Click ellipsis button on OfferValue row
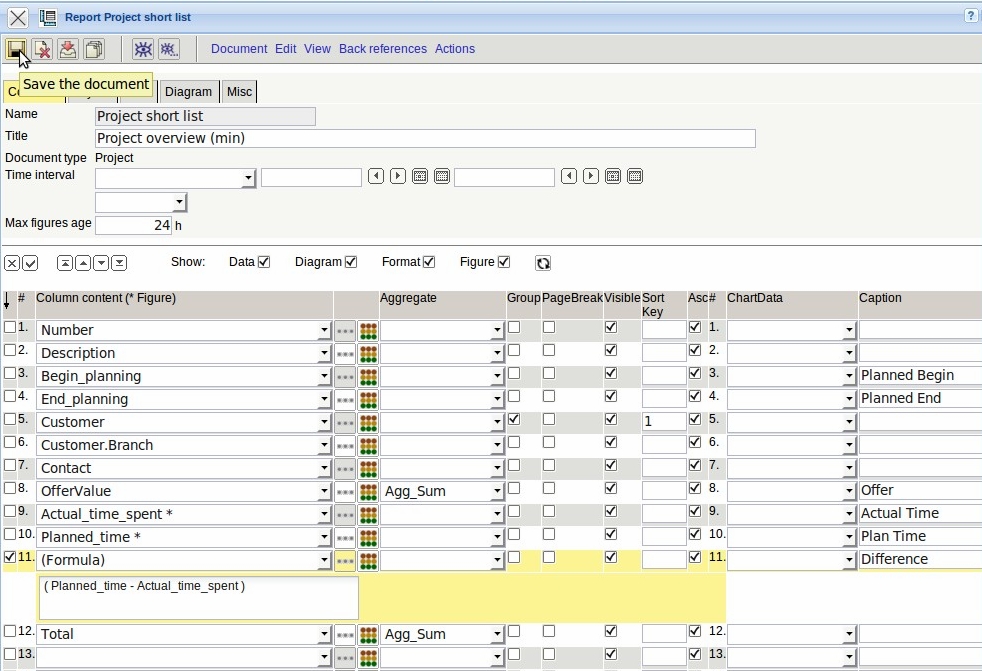 coord(345,491)
